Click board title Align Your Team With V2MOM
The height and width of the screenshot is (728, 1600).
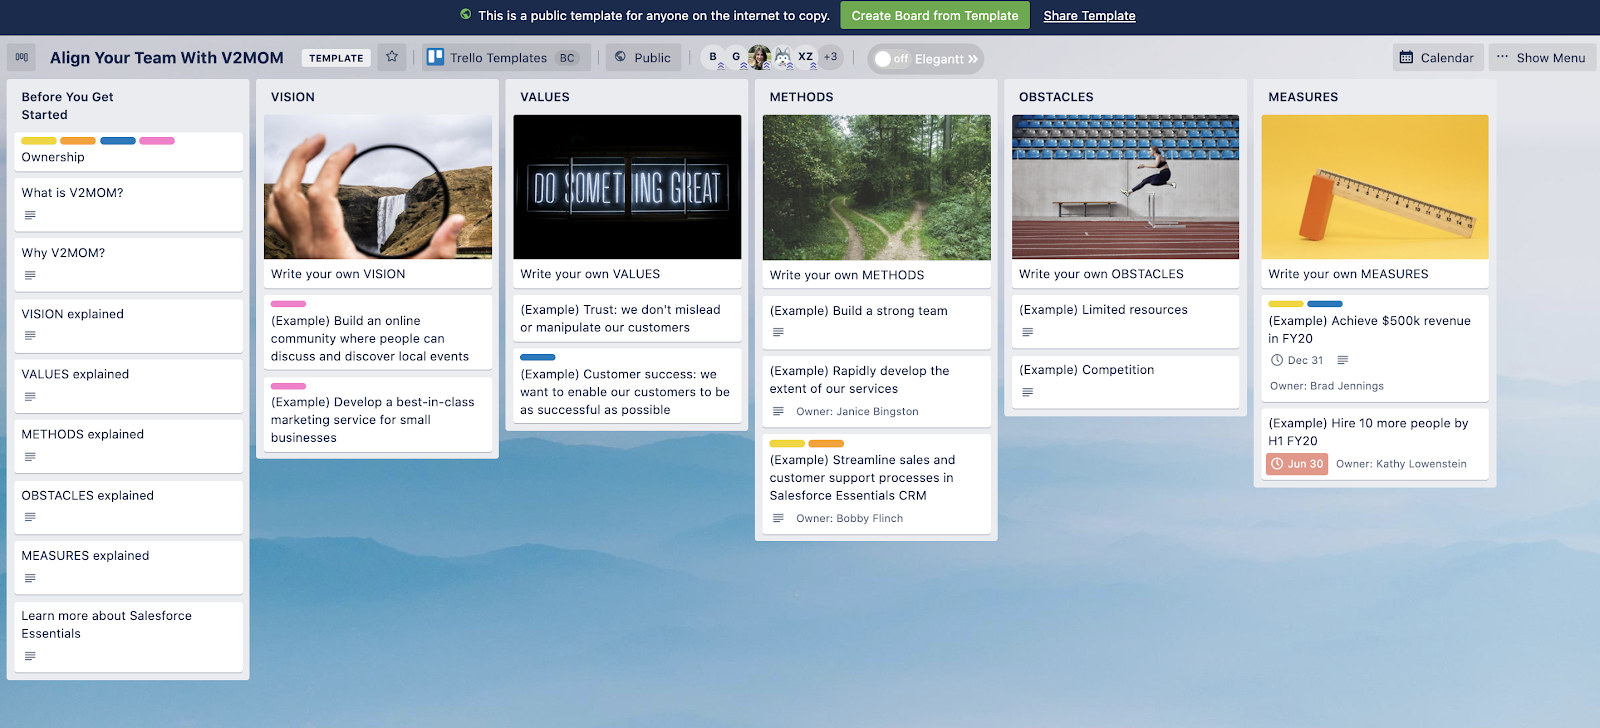[167, 58]
